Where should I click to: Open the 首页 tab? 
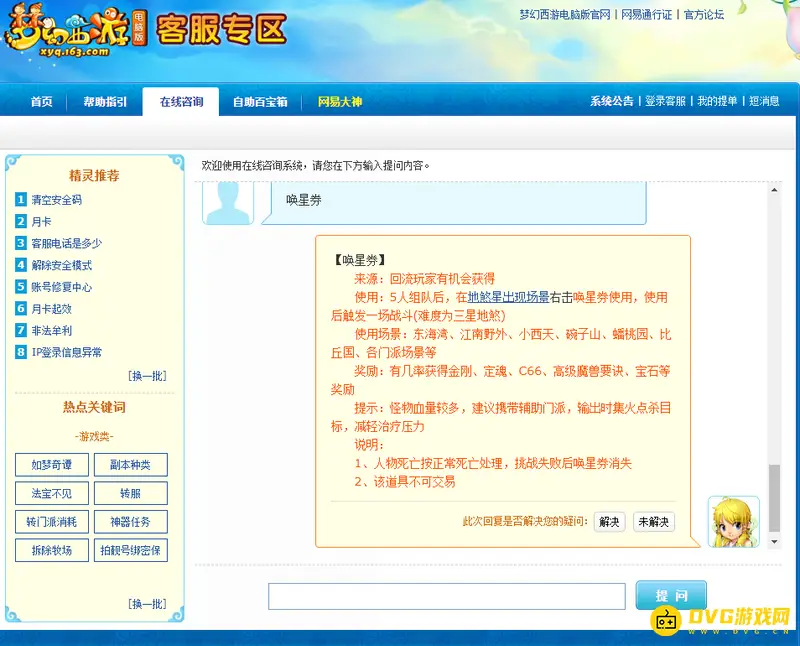click(41, 102)
